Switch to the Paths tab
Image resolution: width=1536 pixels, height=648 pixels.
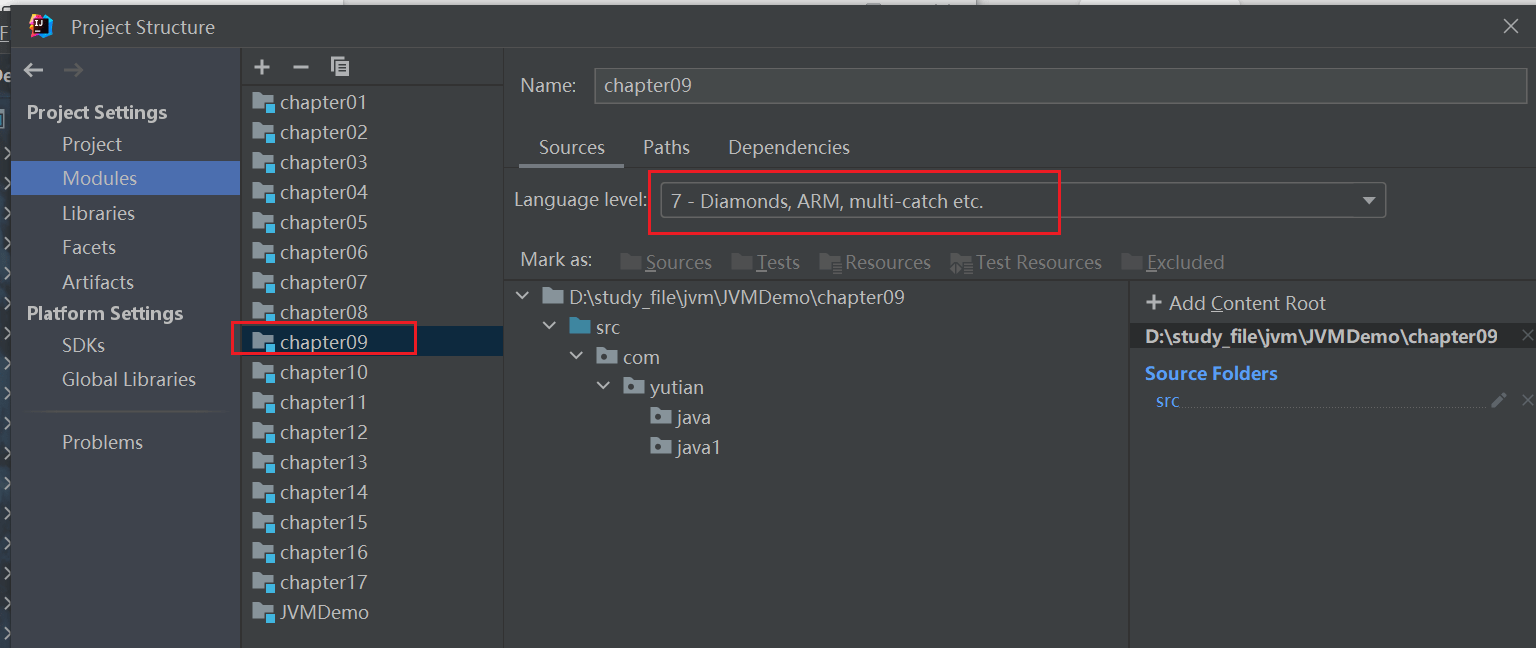(x=666, y=147)
